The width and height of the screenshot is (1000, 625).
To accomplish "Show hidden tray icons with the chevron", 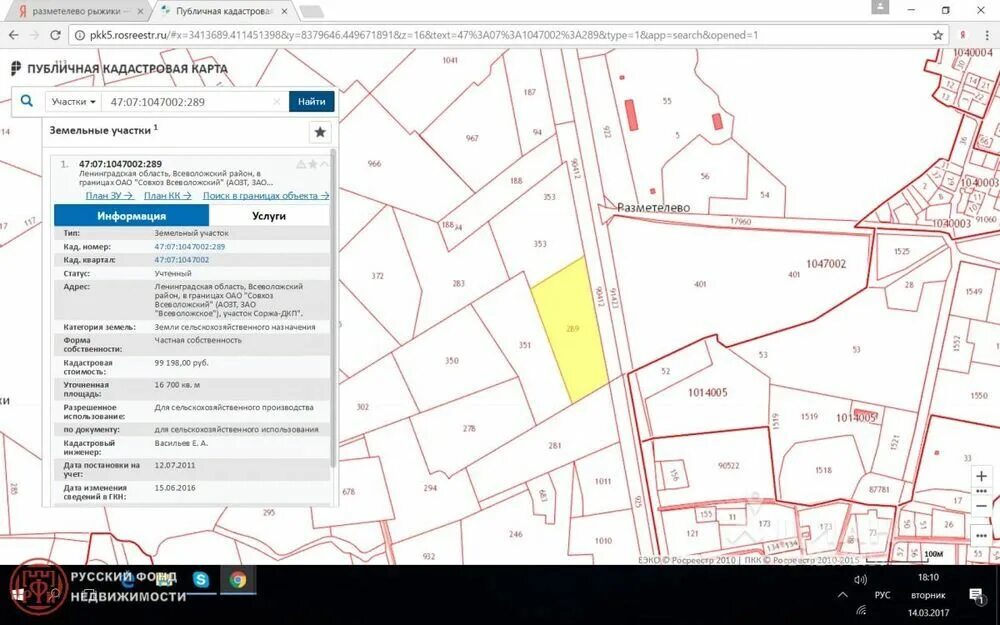I will (x=842, y=595).
